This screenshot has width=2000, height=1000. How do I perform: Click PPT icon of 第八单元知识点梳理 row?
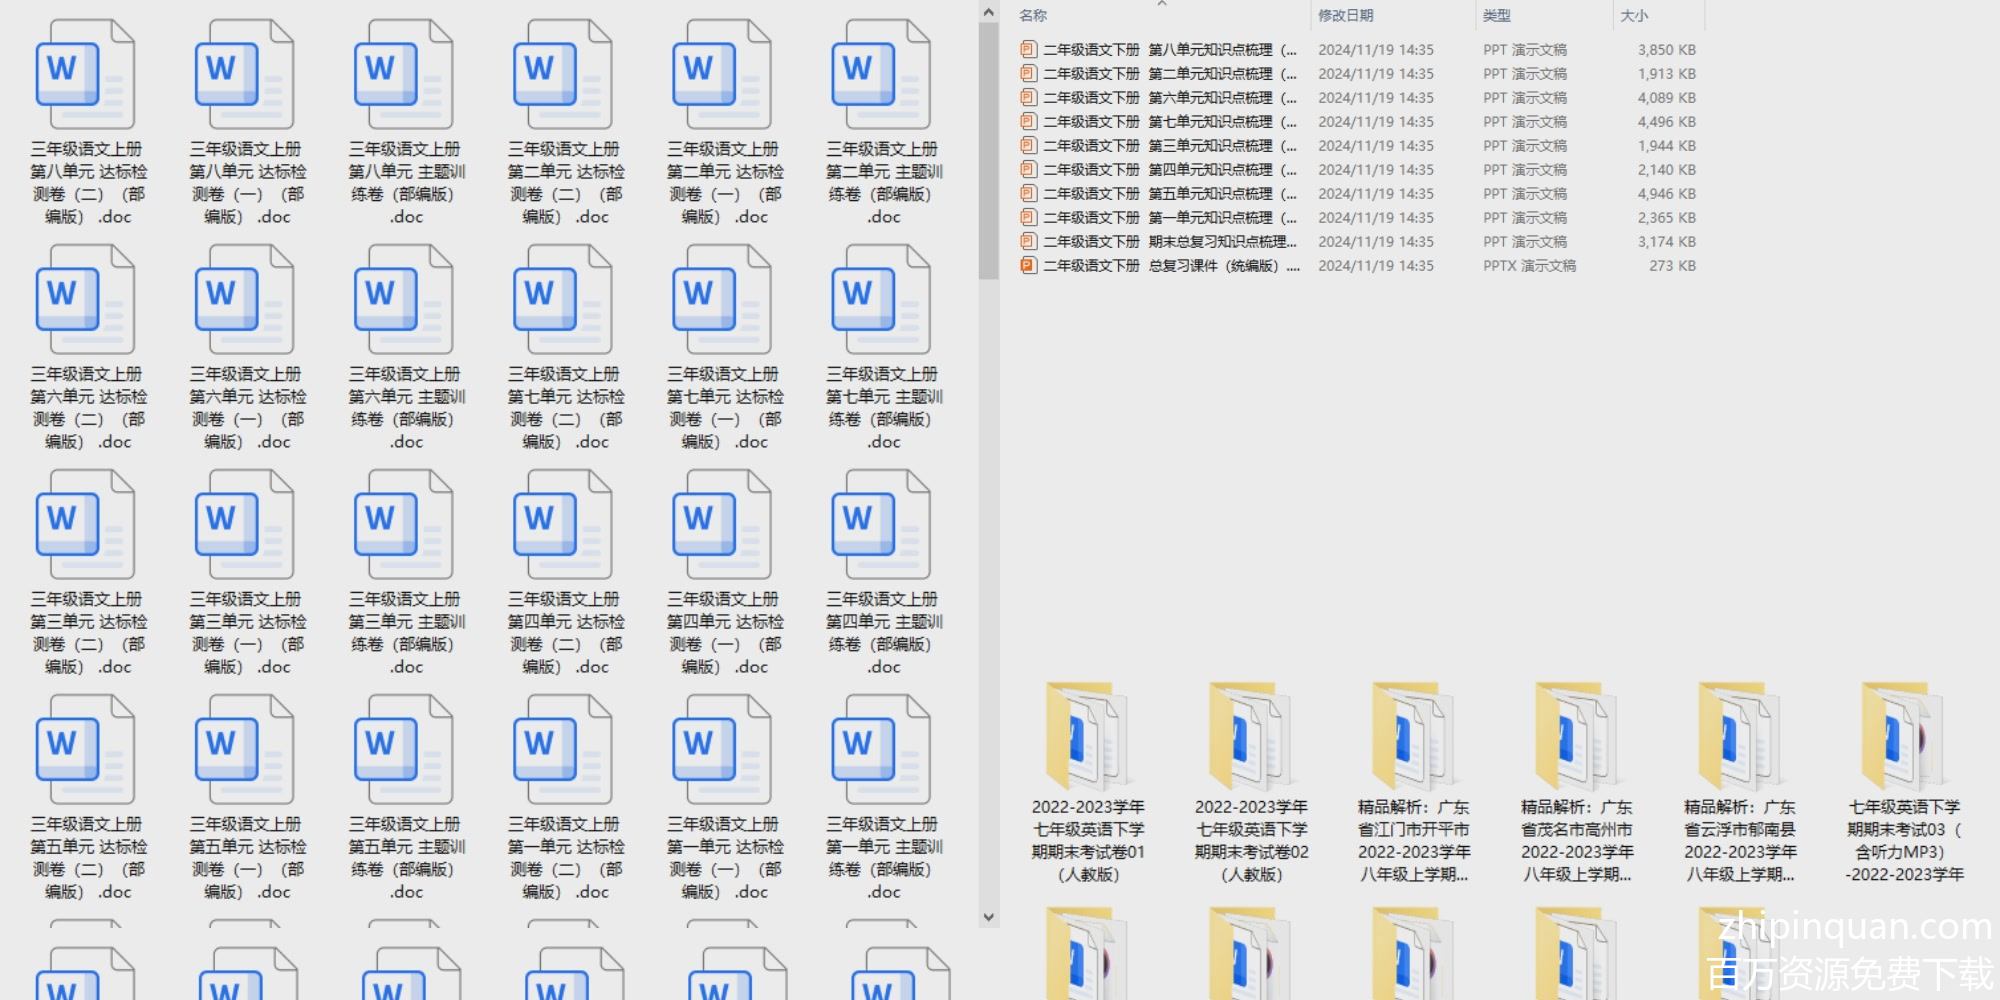tap(1028, 49)
